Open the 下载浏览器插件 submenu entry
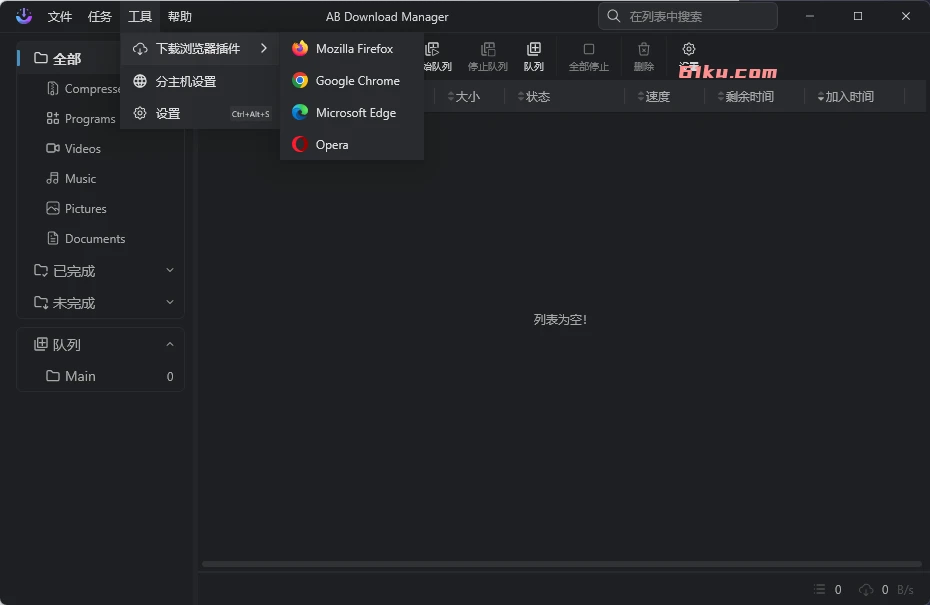The height and width of the screenshot is (605, 930). pos(200,49)
